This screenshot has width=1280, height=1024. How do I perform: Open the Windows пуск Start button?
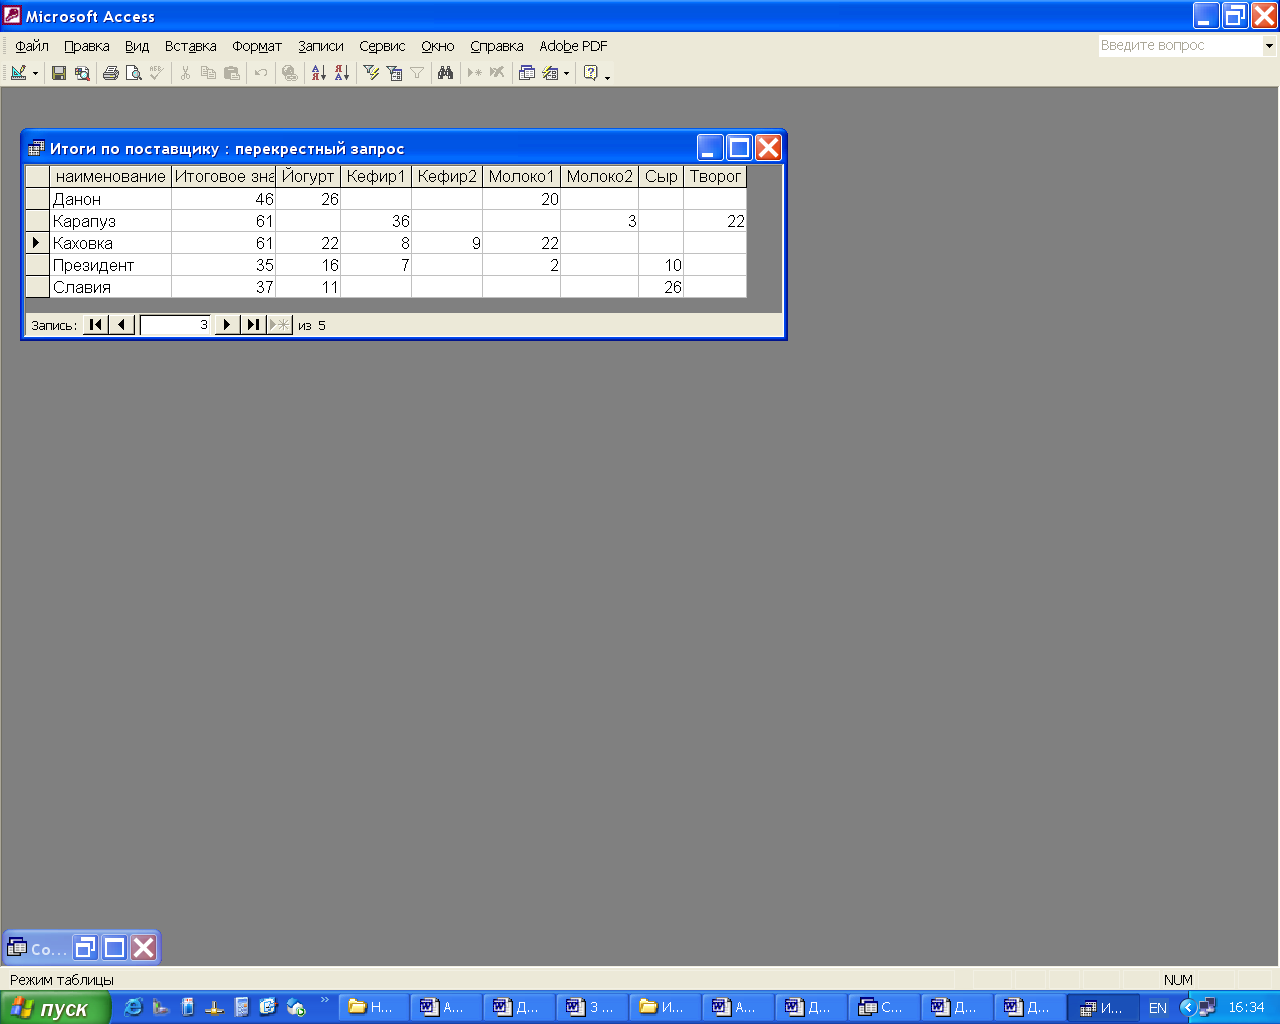click(x=55, y=1008)
